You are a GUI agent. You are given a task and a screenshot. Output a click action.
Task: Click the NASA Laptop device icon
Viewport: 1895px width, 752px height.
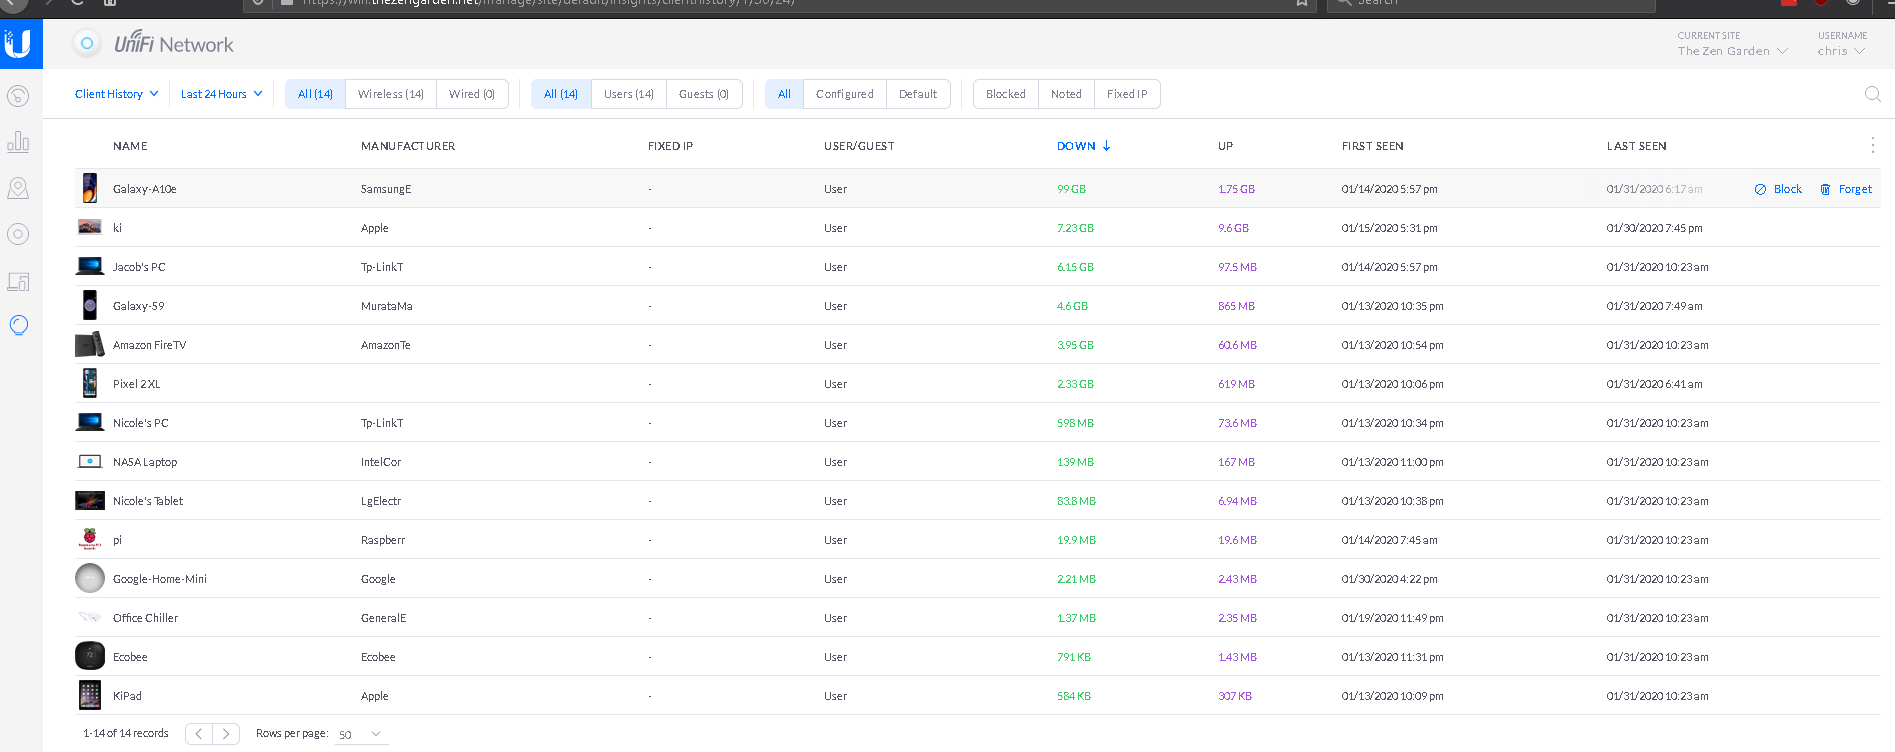(90, 461)
